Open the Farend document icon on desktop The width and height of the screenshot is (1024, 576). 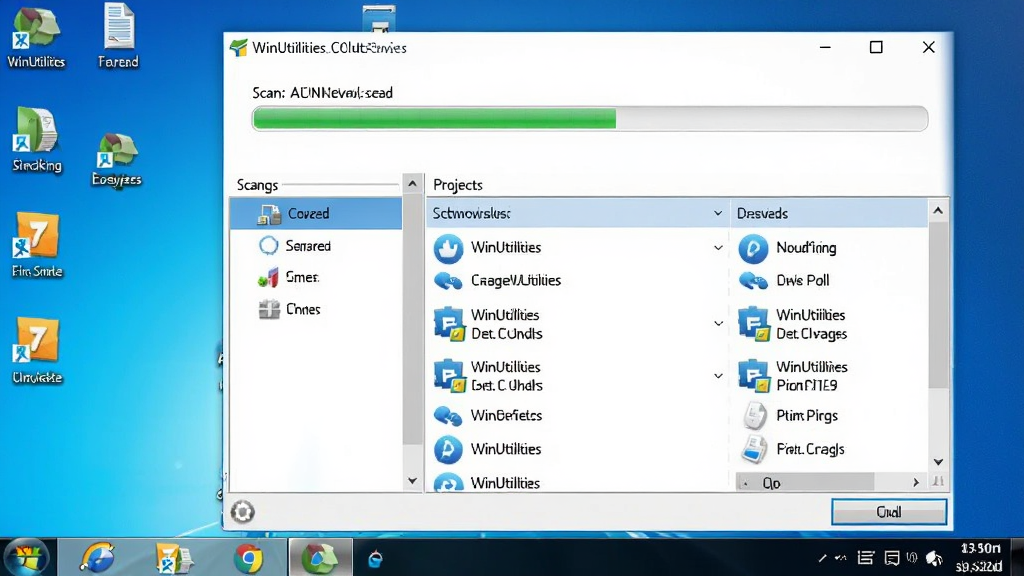118,36
